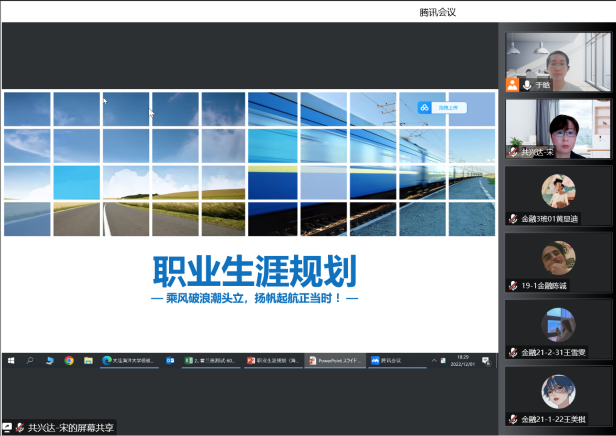616x436 pixels.
Task: Open the Outlook taskbar icon
Action: (170, 360)
